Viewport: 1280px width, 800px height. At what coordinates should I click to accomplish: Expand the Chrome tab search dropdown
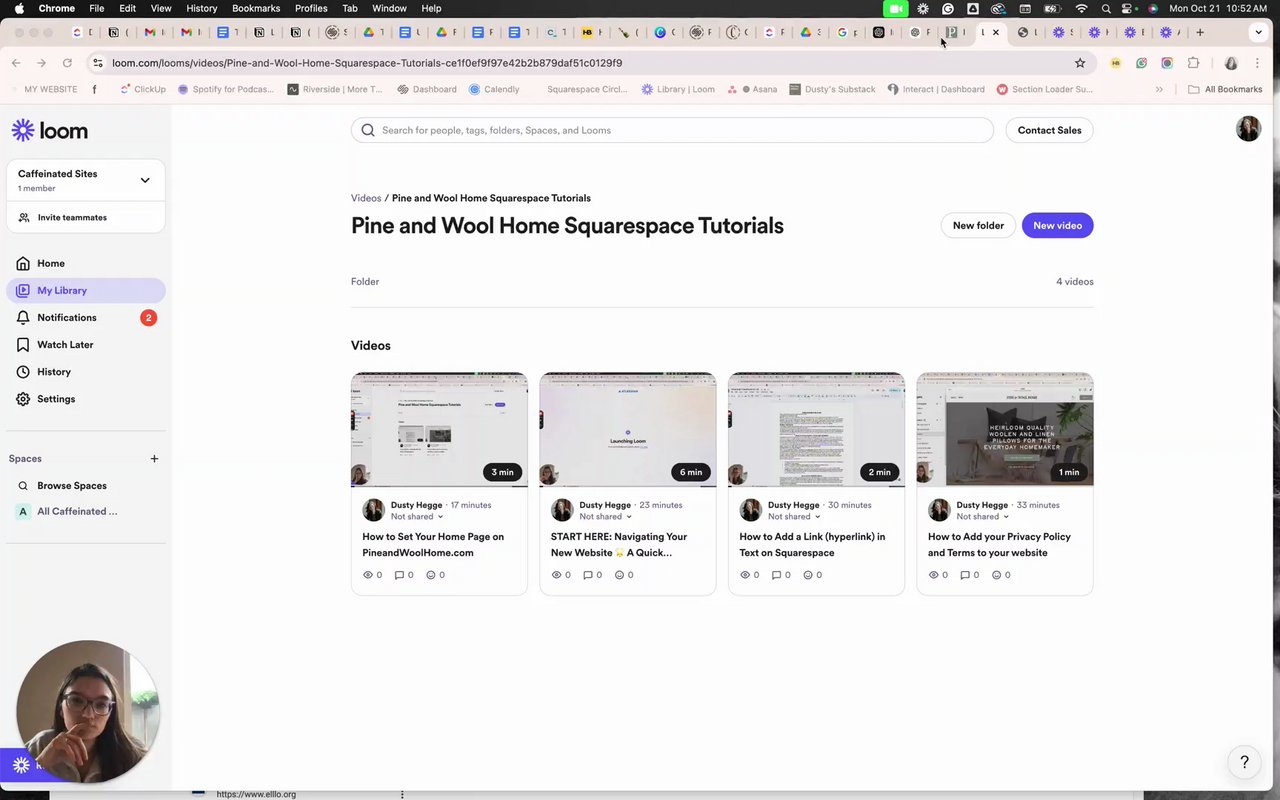[1259, 32]
